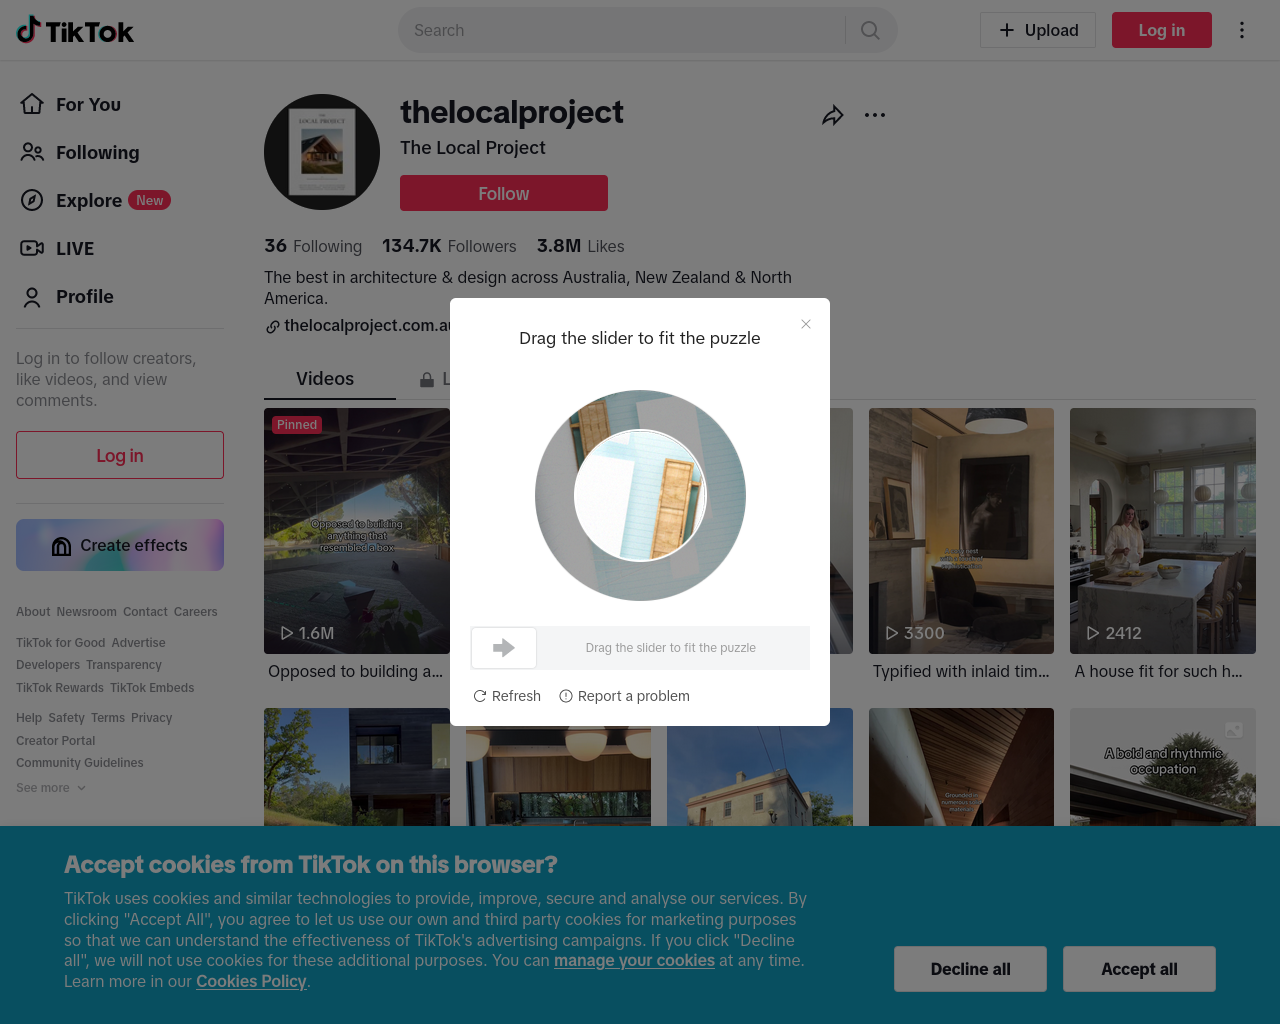Open the pinned video with 1.6M views

357,531
